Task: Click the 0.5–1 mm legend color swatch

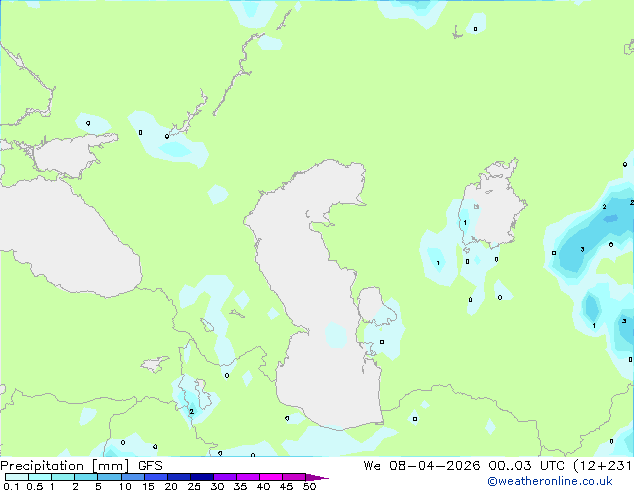Action: [40, 477]
